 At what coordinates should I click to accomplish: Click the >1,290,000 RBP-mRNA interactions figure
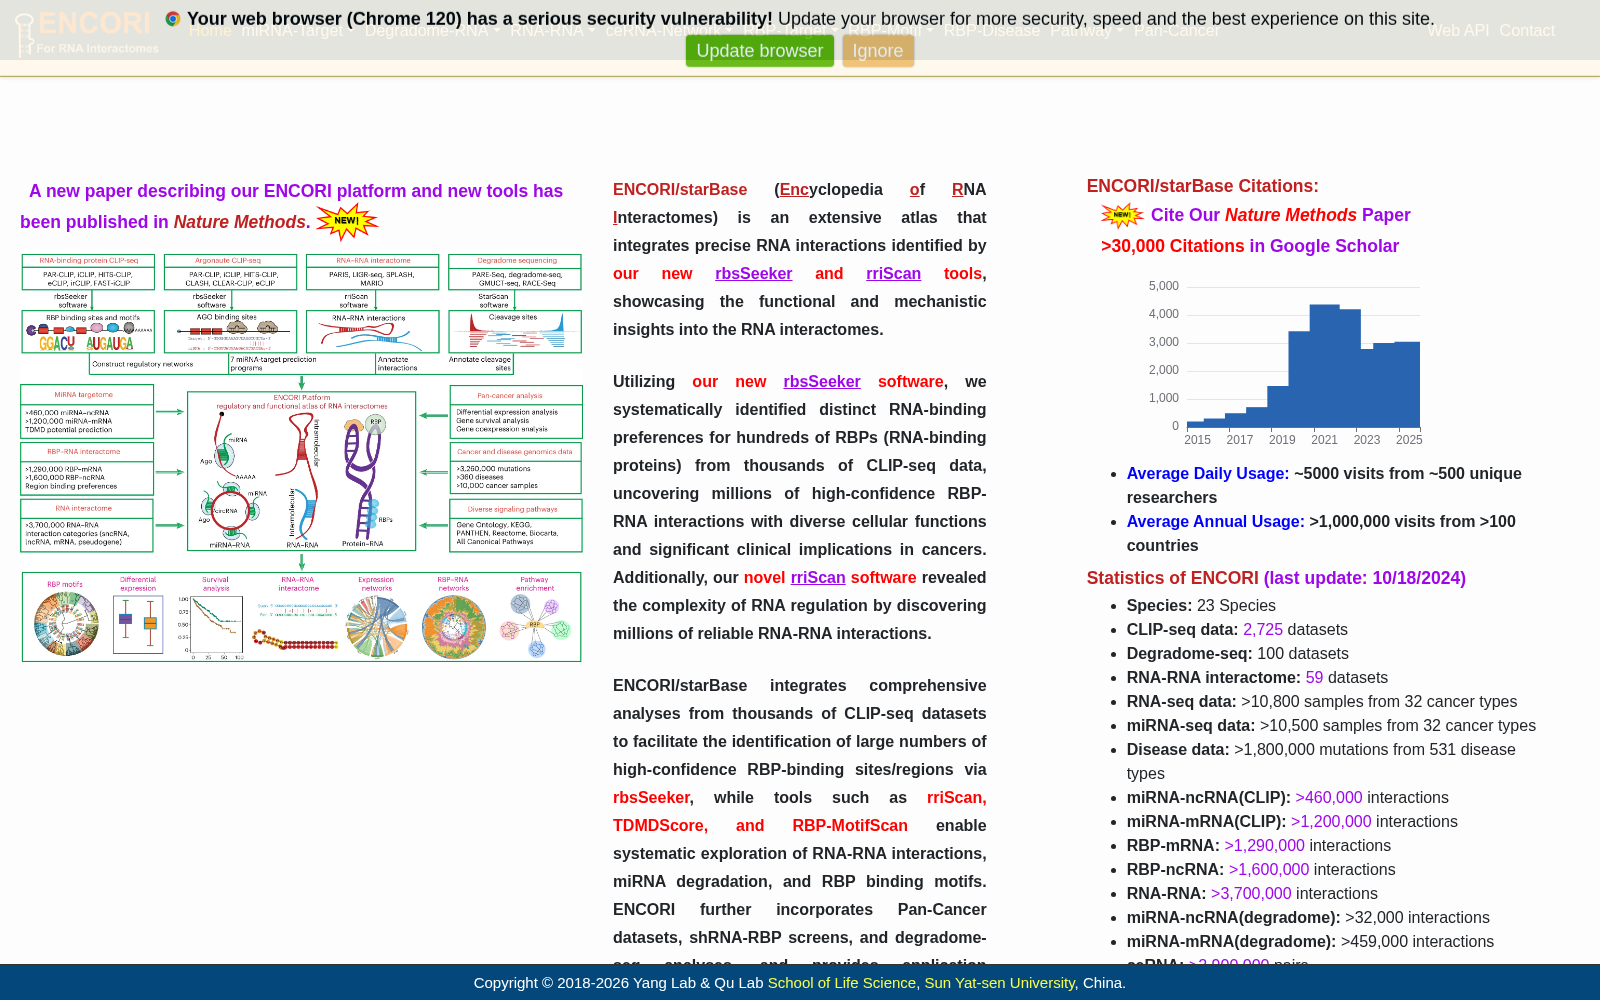[x=1265, y=846]
